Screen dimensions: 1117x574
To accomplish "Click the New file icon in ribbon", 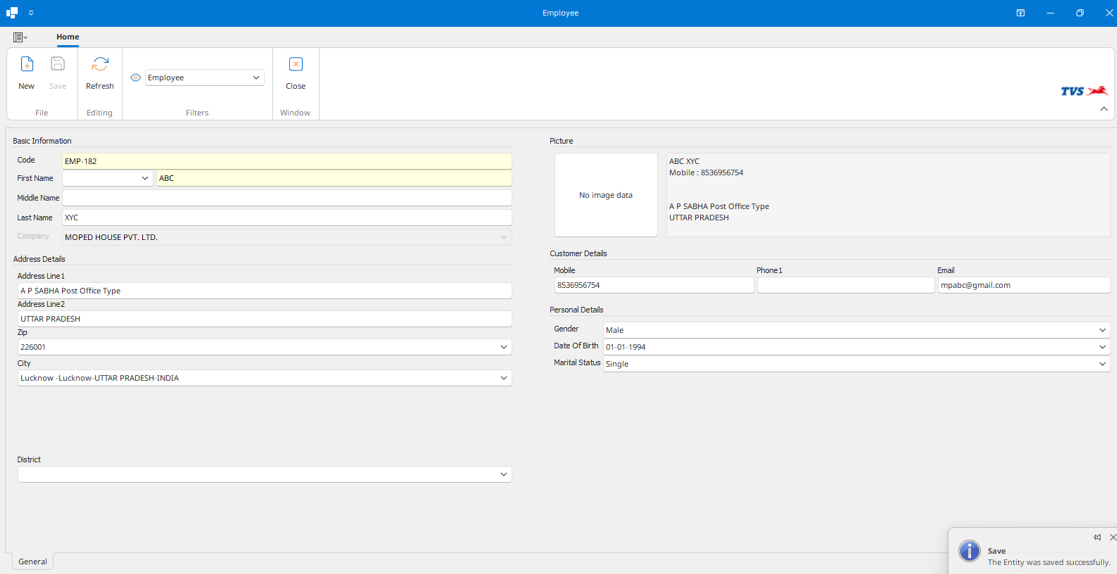I will (x=27, y=65).
